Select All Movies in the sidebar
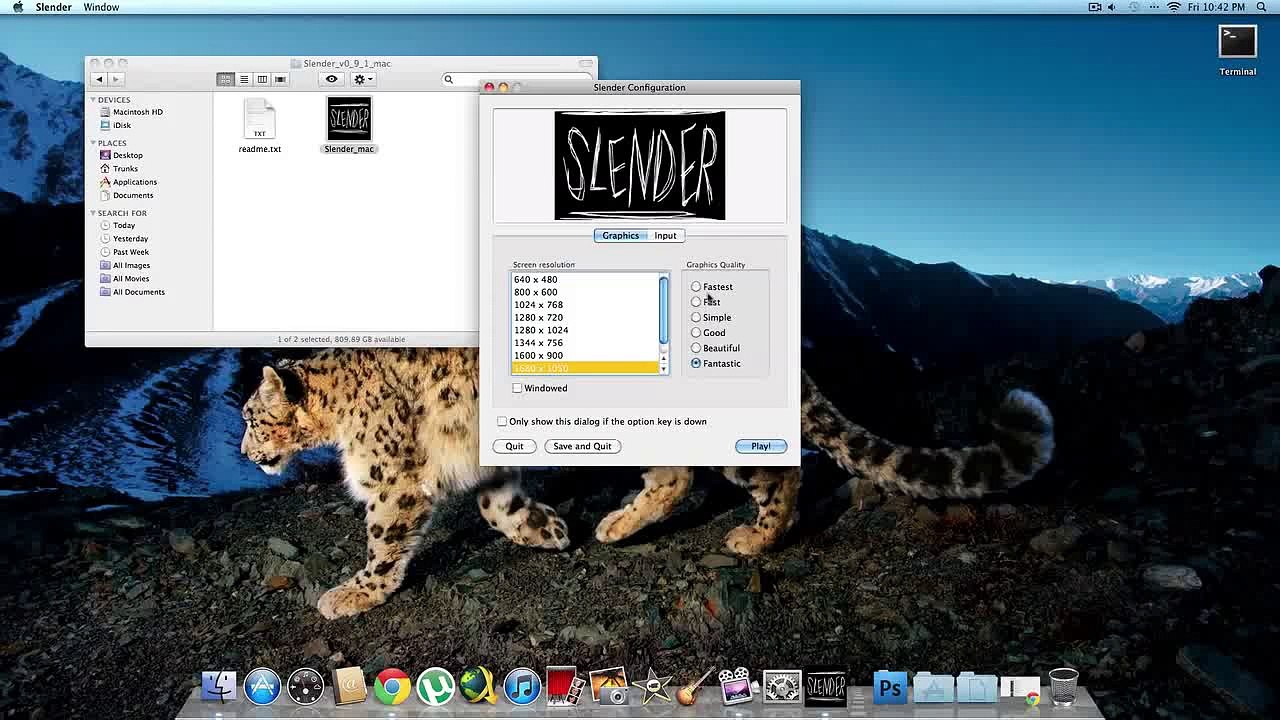The height and width of the screenshot is (720, 1280). (124, 279)
